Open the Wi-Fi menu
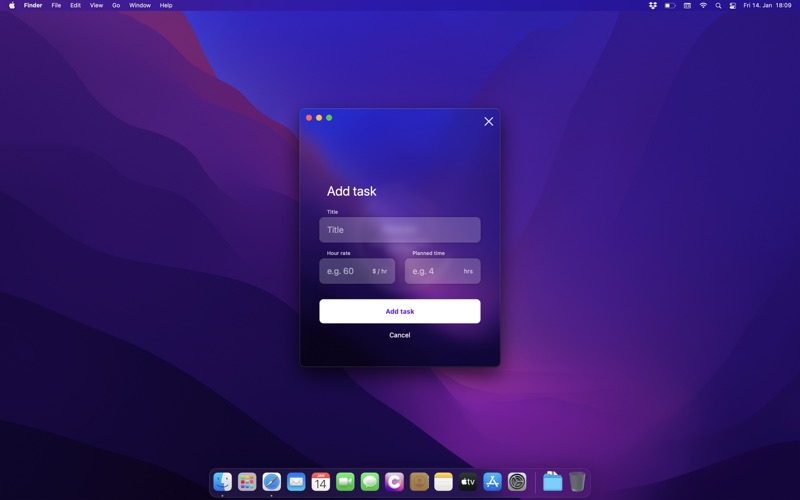This screenshot has height=500, width=800. 703,6
